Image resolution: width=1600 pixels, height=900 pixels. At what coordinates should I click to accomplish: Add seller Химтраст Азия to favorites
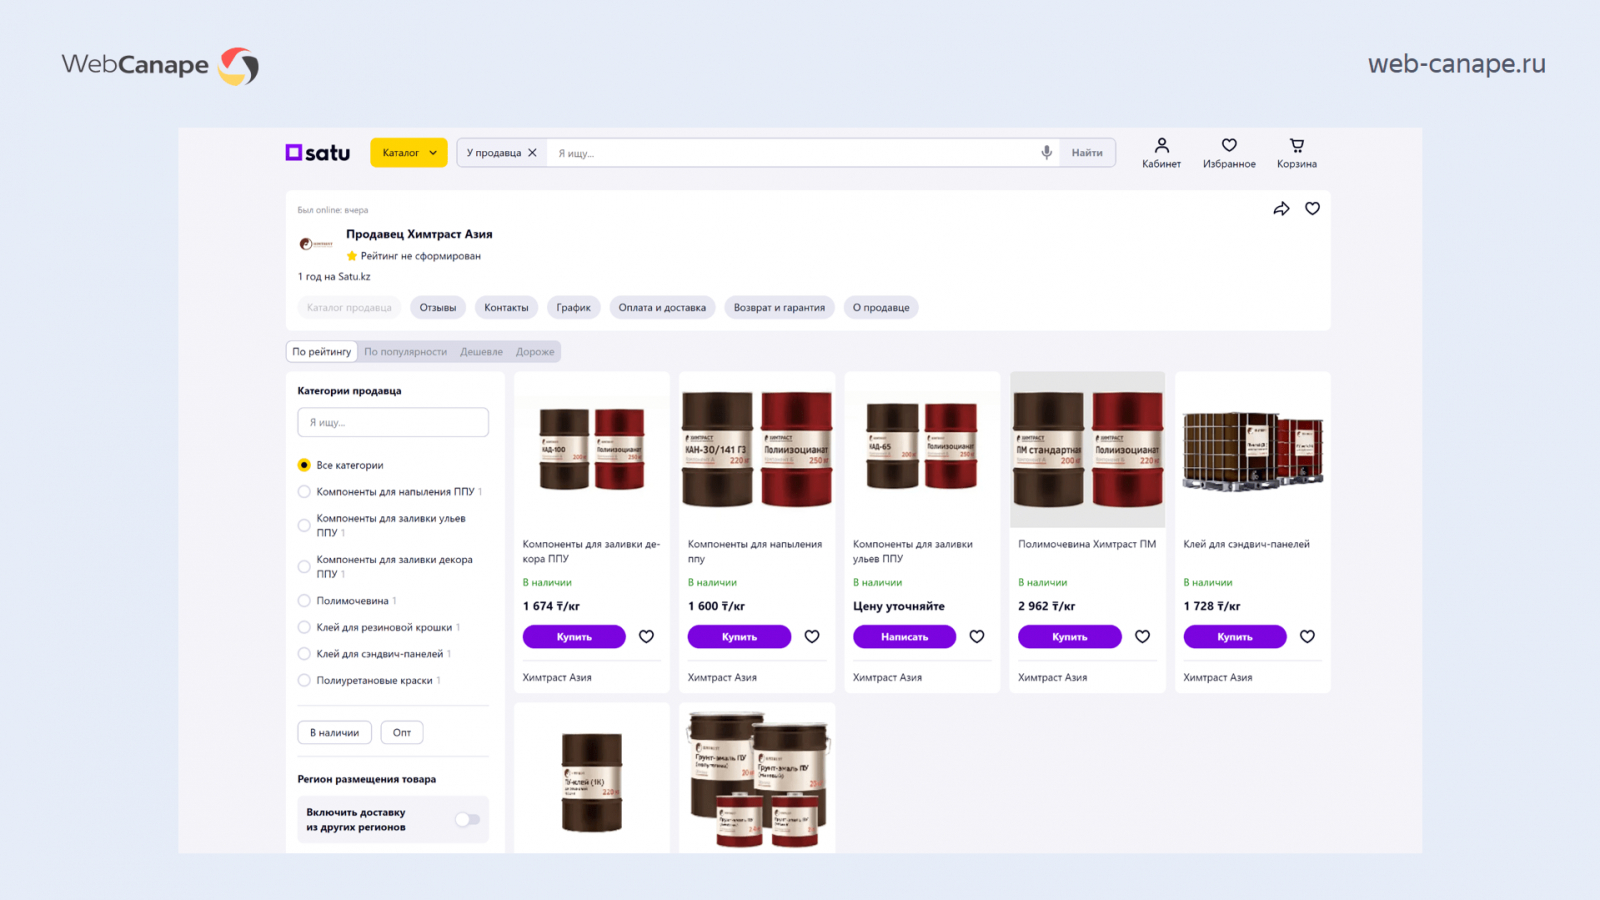coord(1312,209)
